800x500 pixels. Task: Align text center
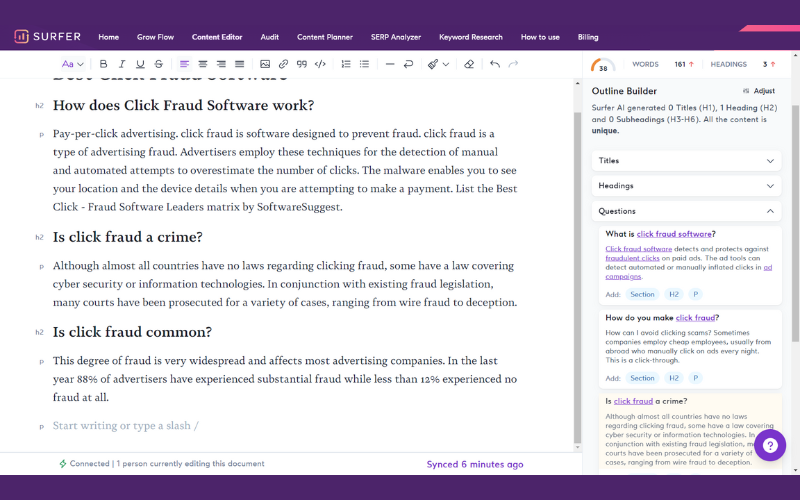[203, 64]
